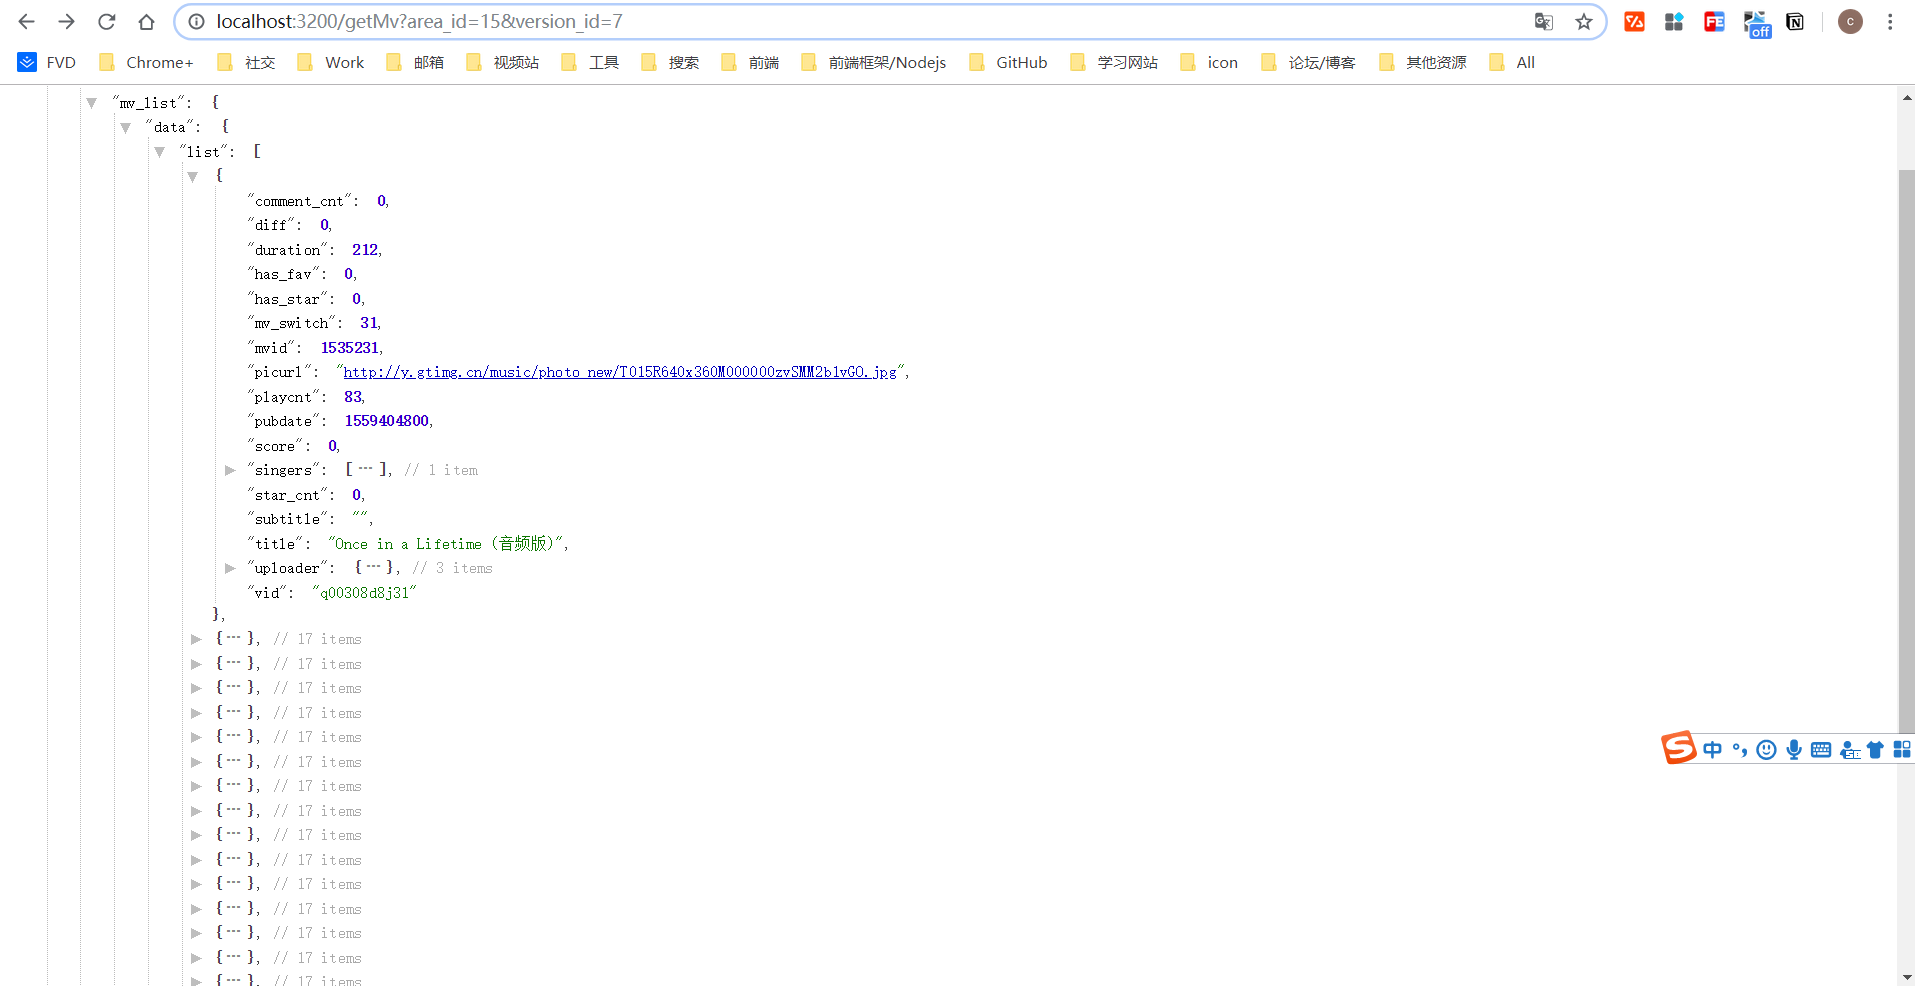Image resolution: width=1915 pixels, height=986 pixels.
Task: Expand the uploader object
Action: pos(230,568)
